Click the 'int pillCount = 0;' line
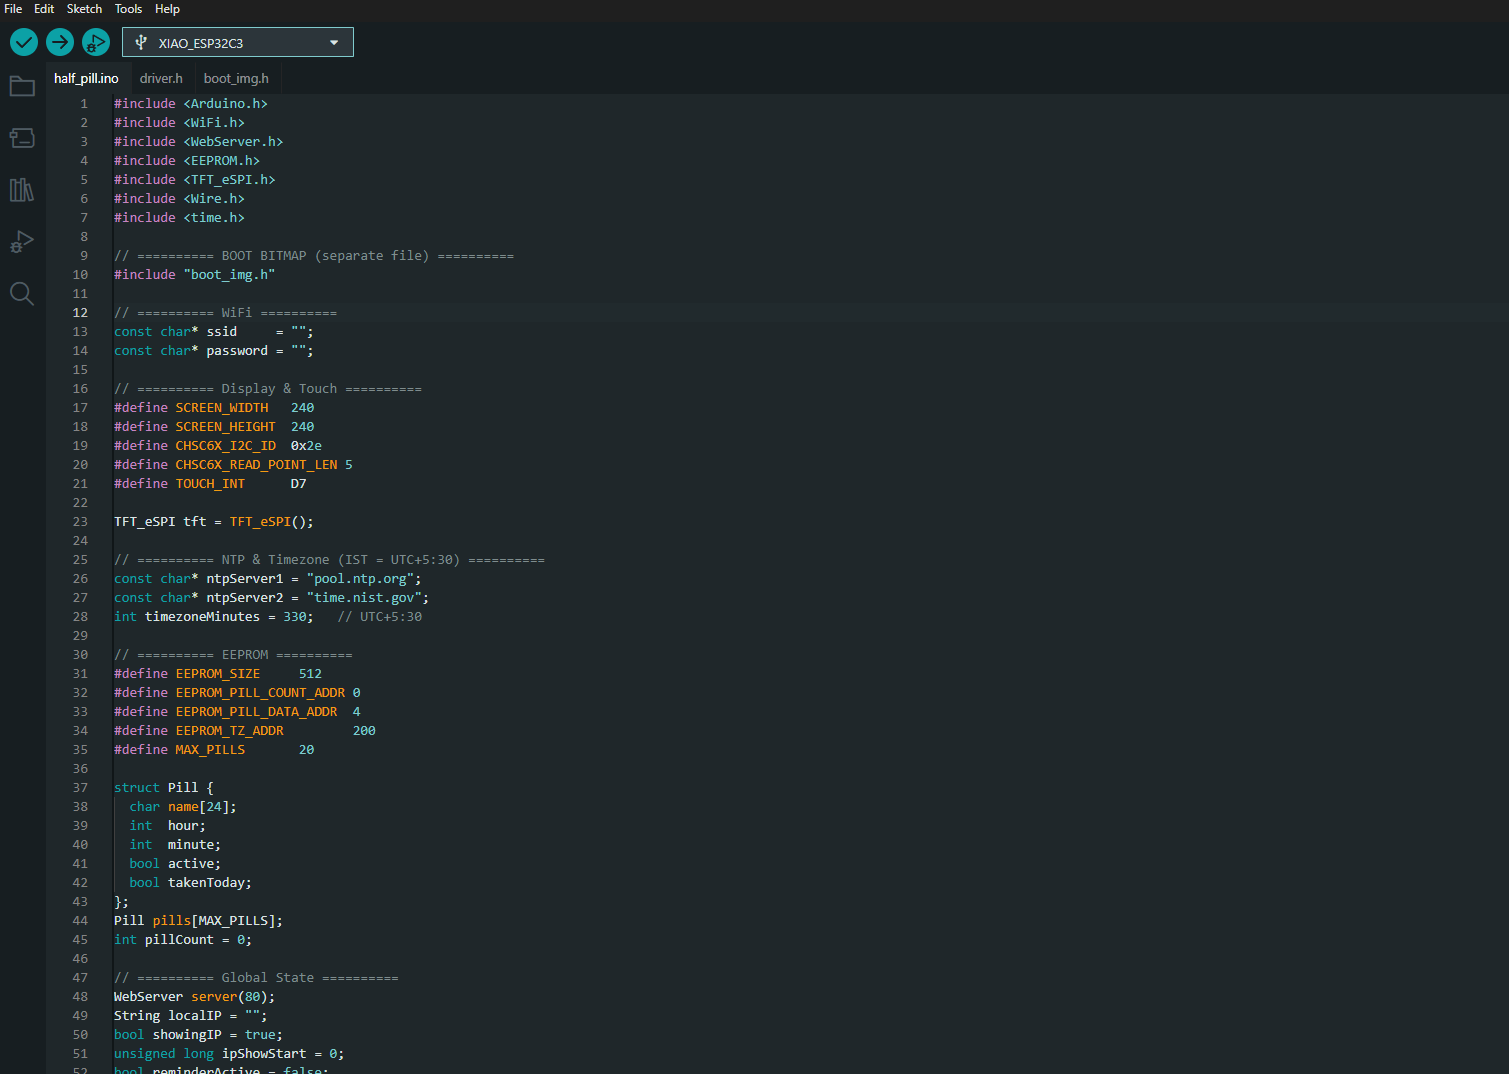1509x1074 pixels. [183, 940]
